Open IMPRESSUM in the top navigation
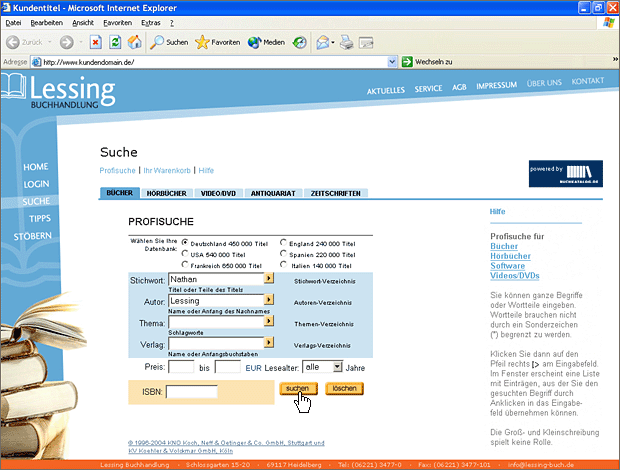 (x=497, y=85)
